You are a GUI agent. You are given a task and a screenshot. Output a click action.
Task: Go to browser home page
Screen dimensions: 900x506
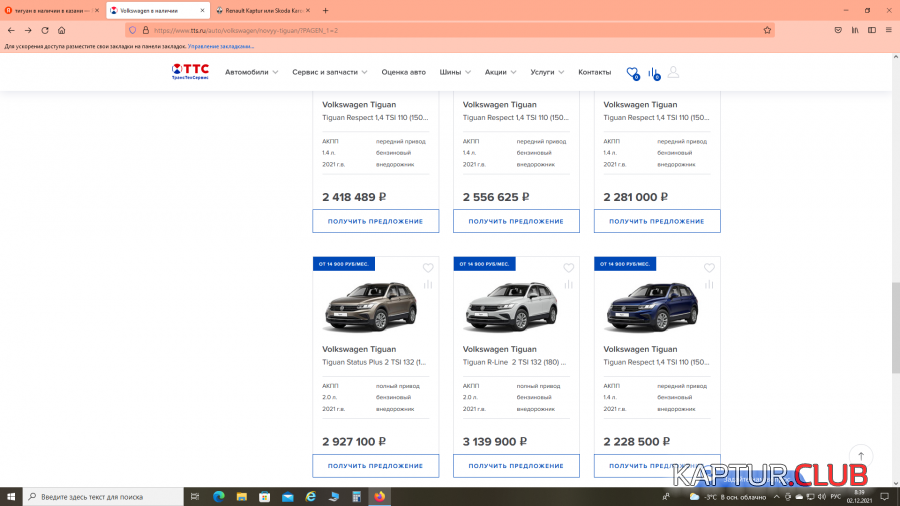(61, 30)
